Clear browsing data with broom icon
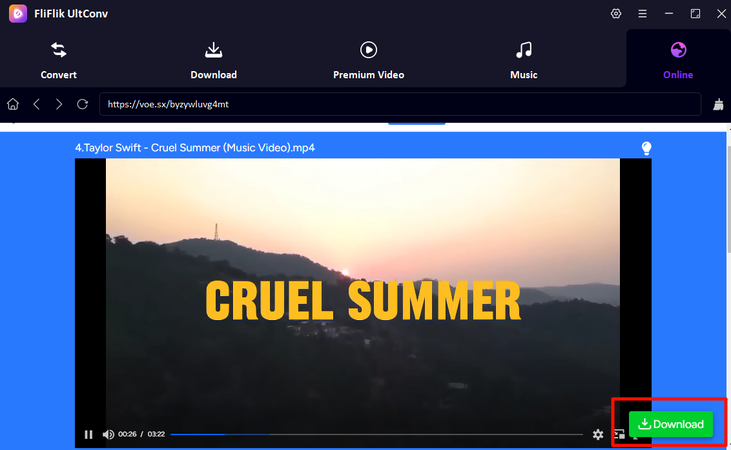 718,104
